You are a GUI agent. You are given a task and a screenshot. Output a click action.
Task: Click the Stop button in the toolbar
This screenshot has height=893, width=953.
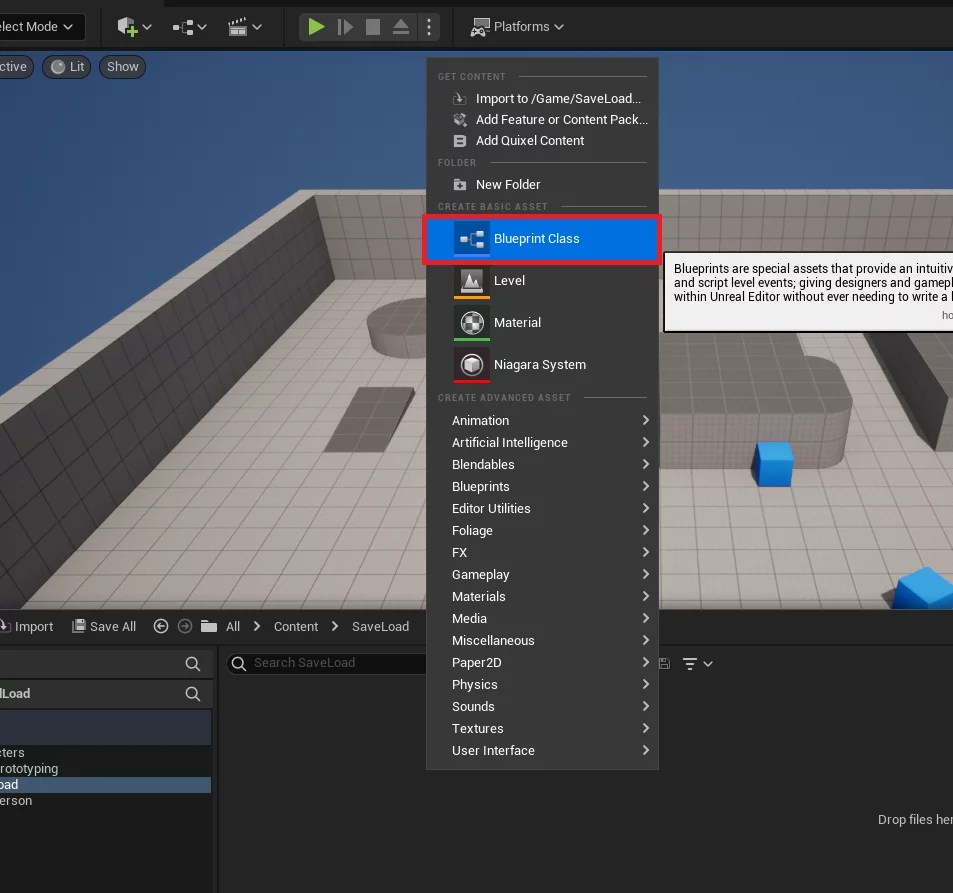[x=372, y=27]
